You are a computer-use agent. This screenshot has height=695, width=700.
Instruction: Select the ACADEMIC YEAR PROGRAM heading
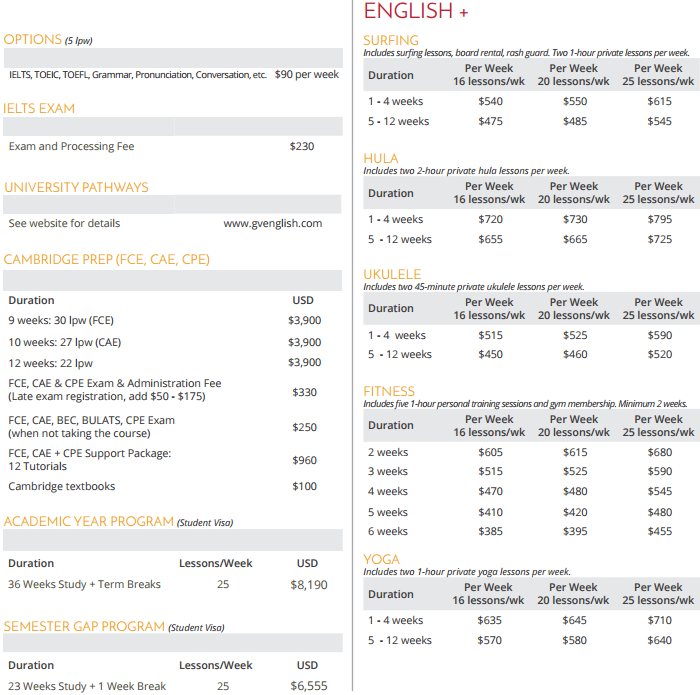tap(88, 522)
